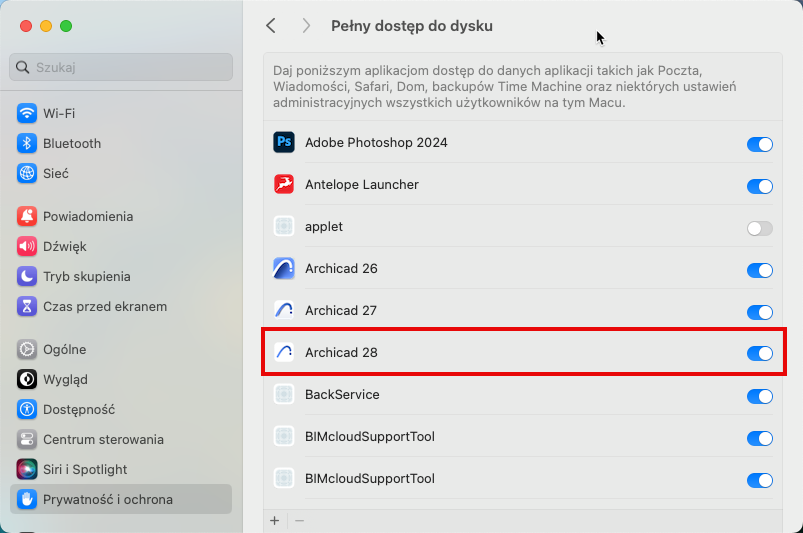Open Sieć network settings

click(121, 174)
